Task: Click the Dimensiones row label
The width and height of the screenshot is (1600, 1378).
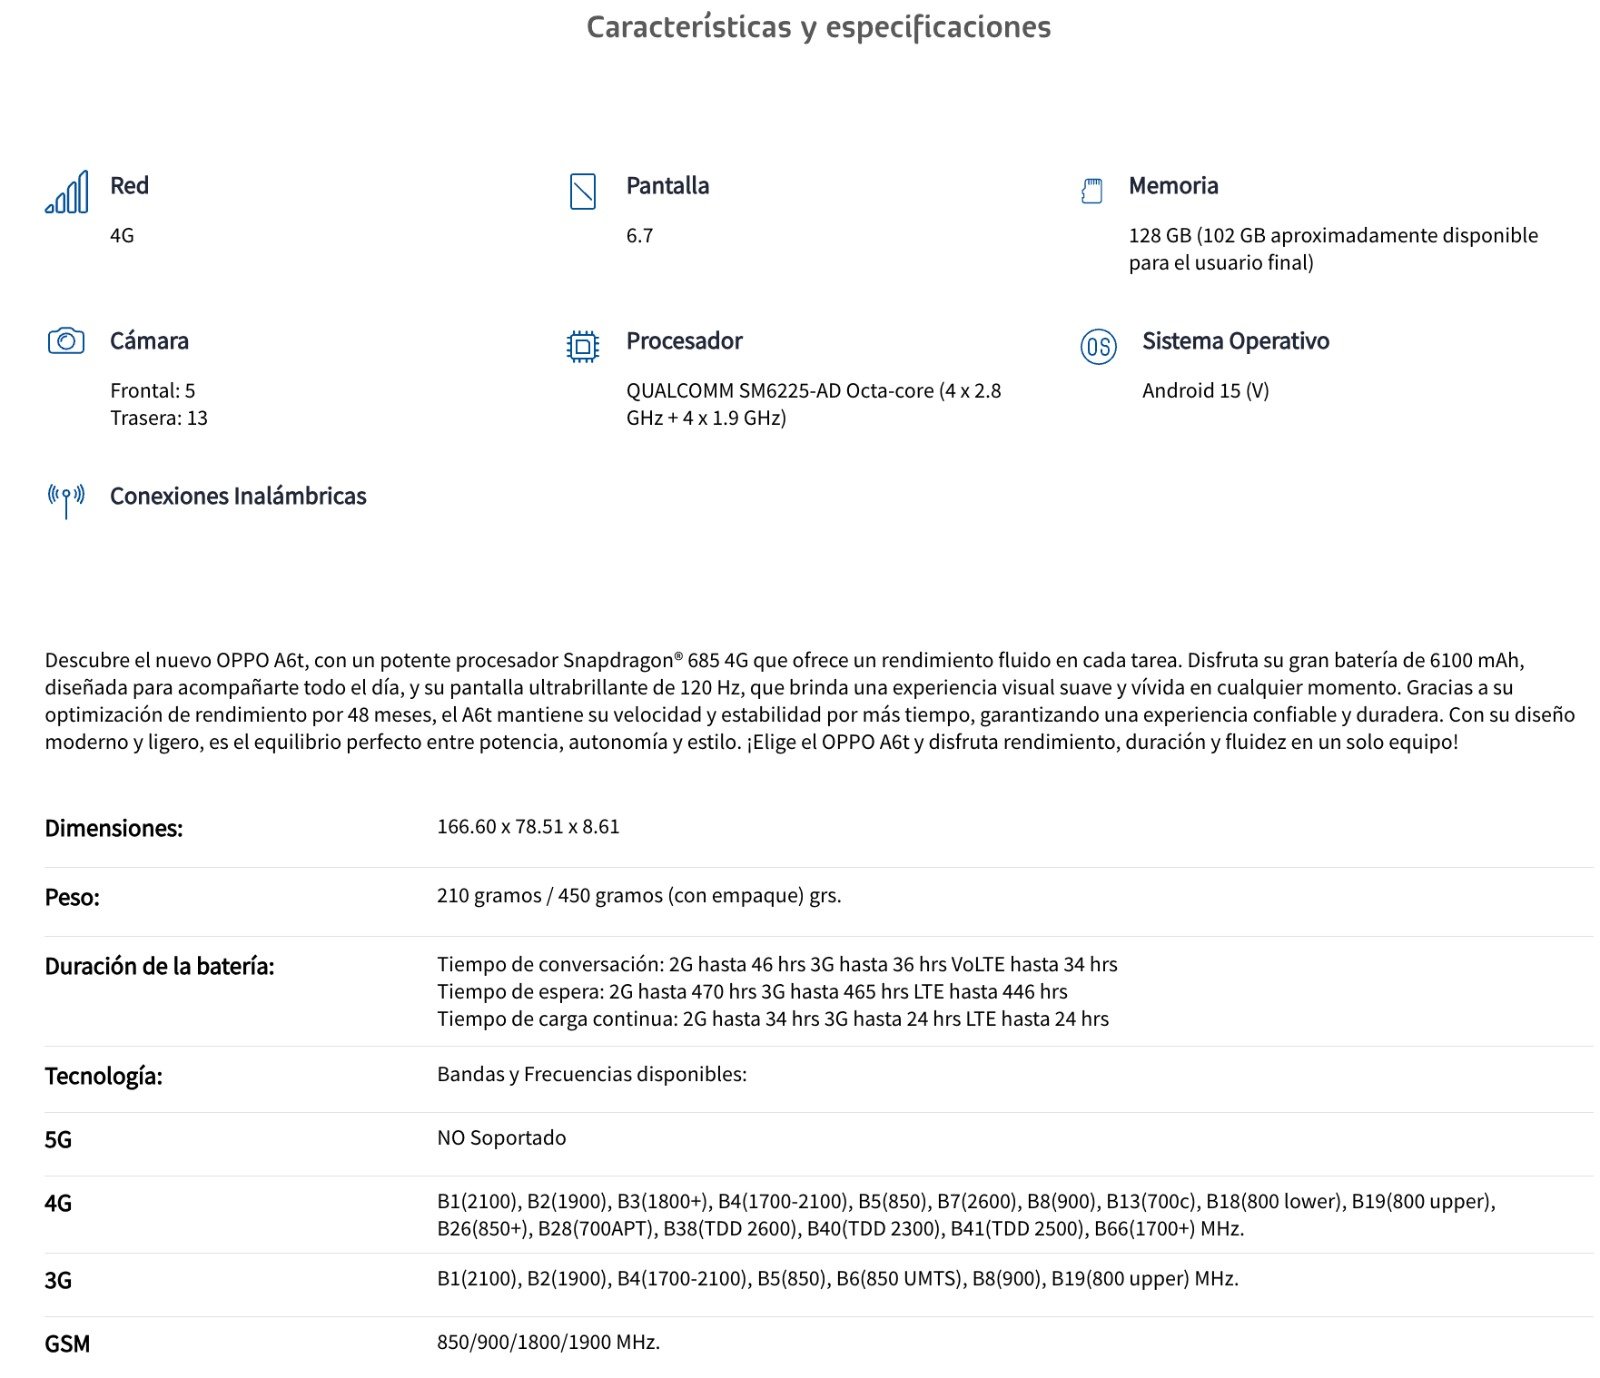Action: coord(114,828)
